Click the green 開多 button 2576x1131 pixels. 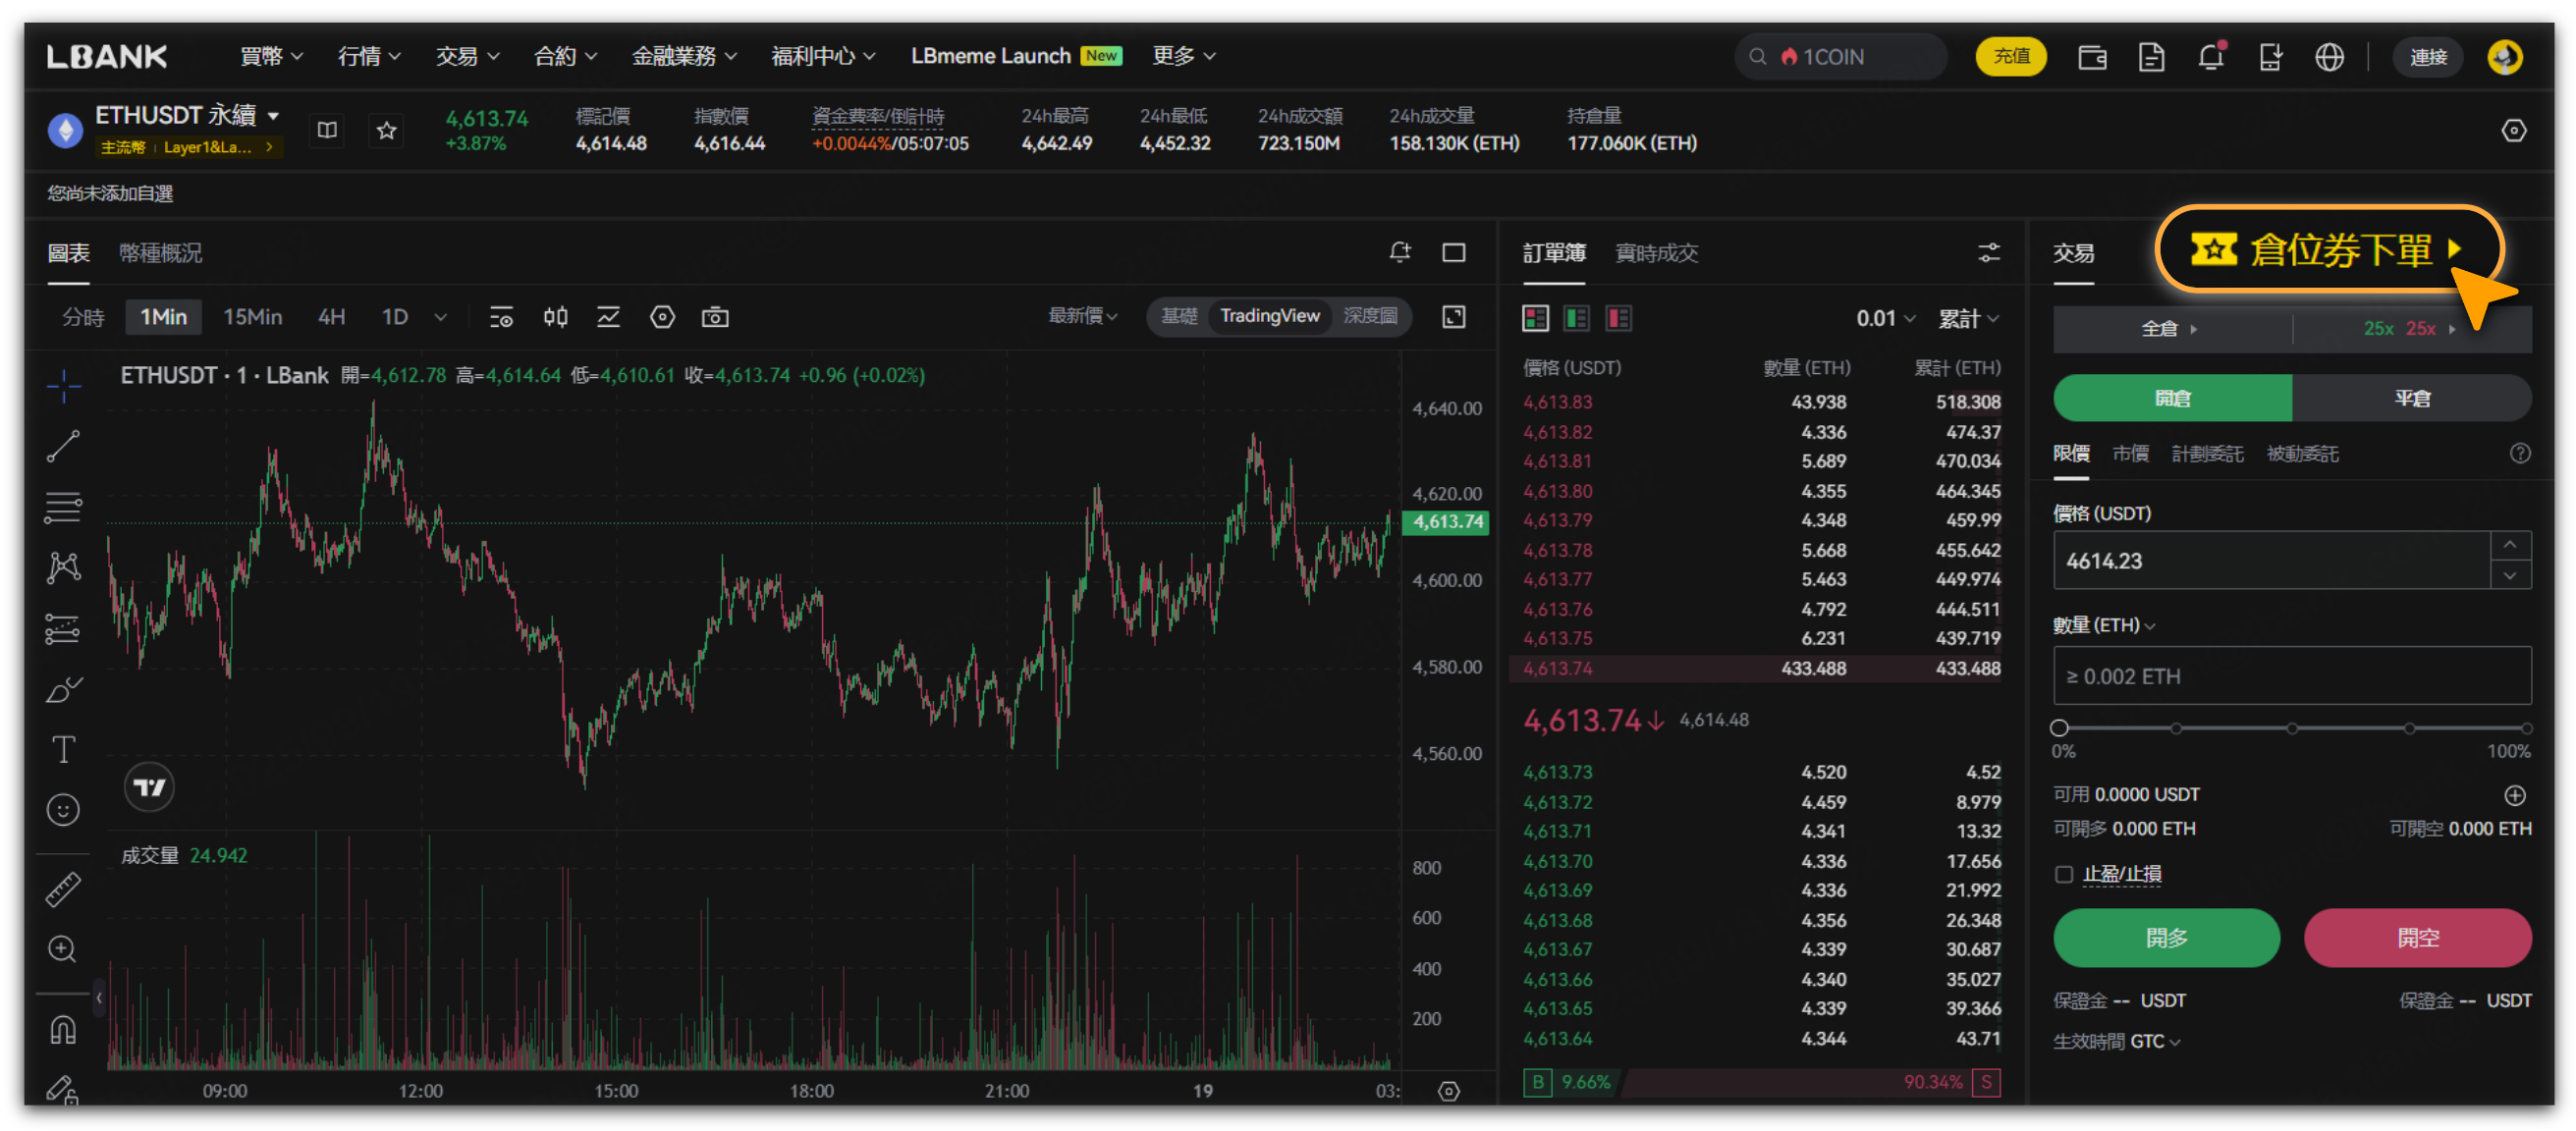point(2165,937)
